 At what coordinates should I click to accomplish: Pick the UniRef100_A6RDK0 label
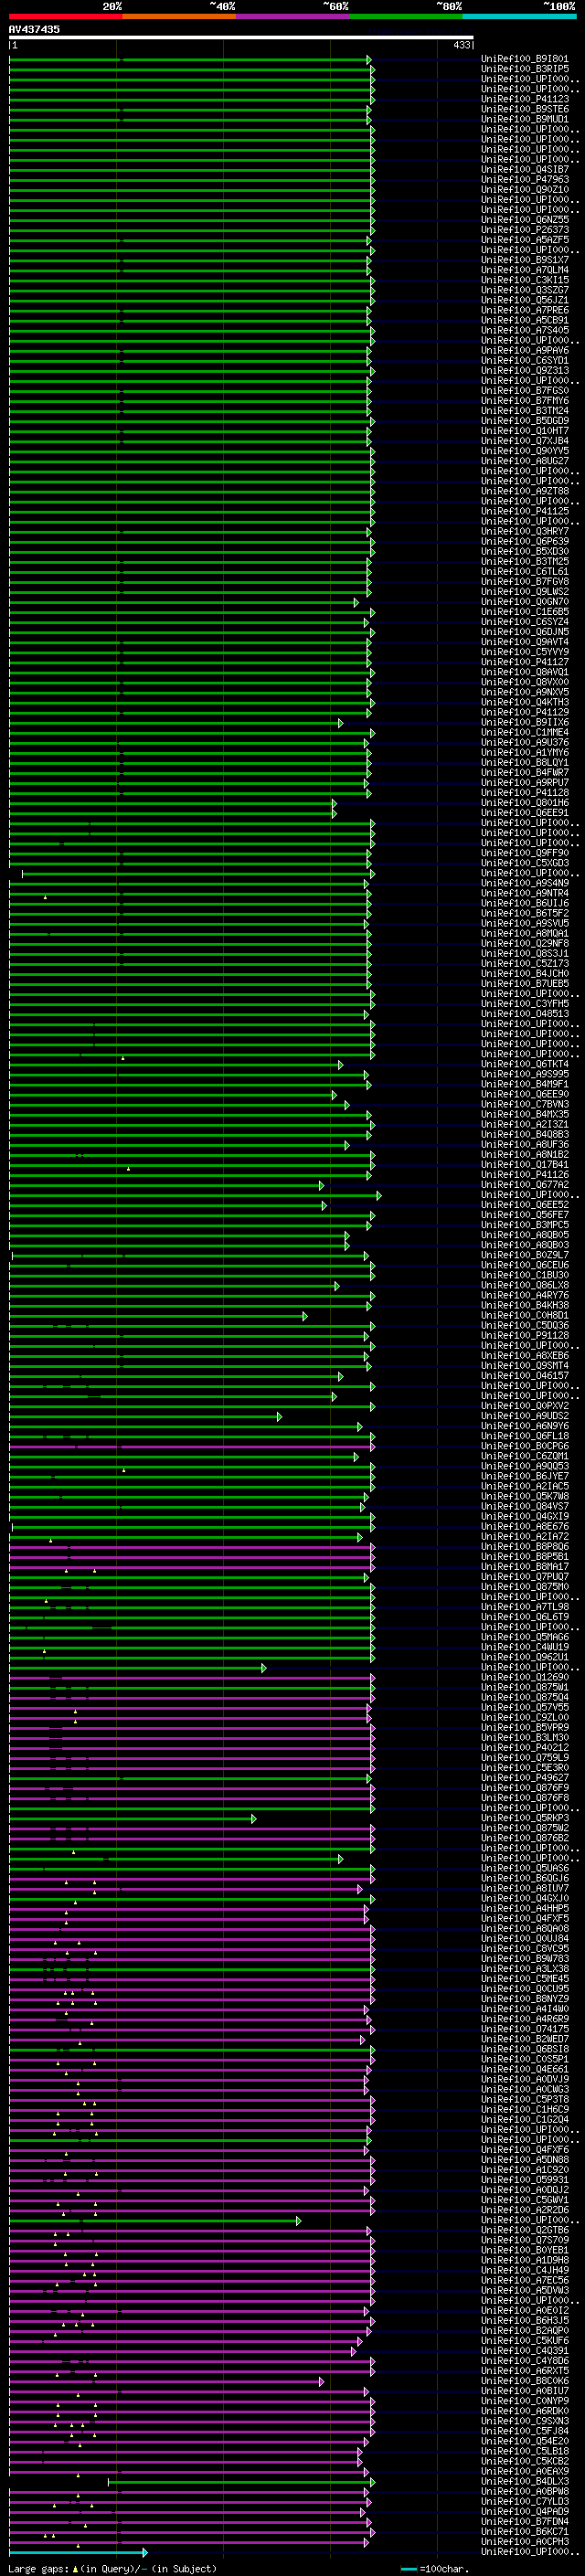(x=525, y=2411)
